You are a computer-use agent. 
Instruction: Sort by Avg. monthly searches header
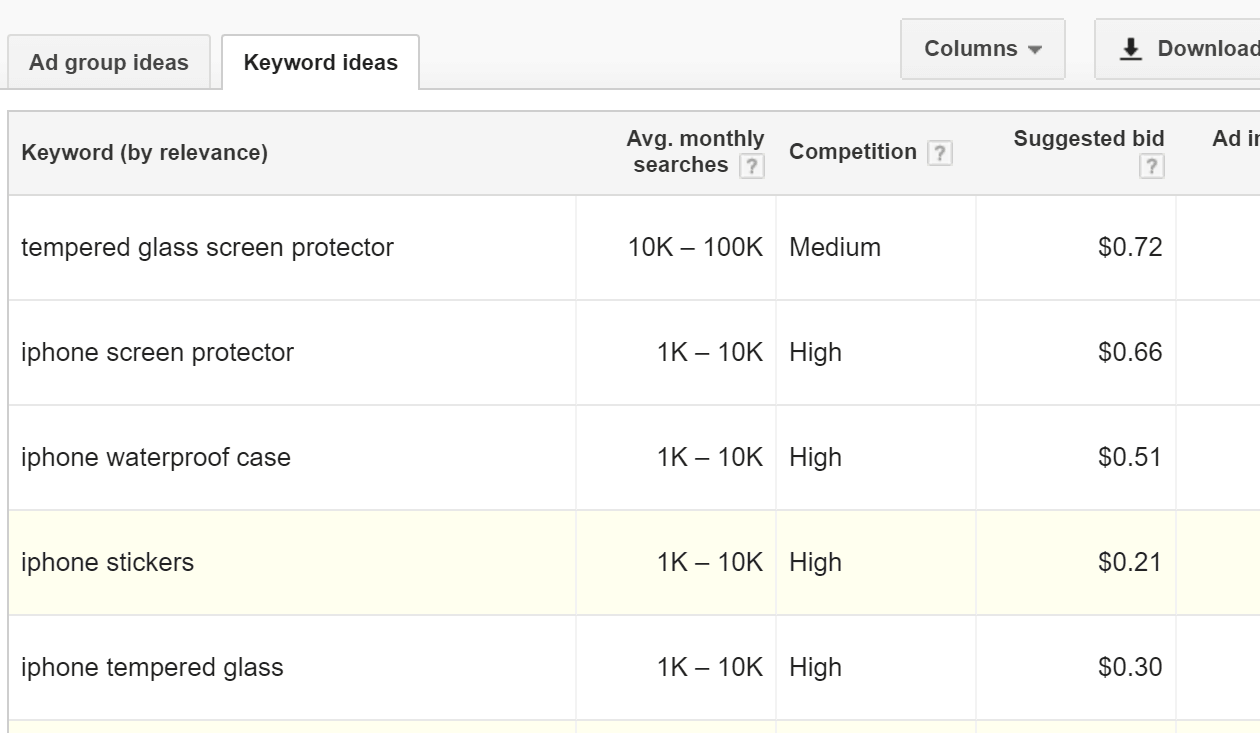click(696, 152)
